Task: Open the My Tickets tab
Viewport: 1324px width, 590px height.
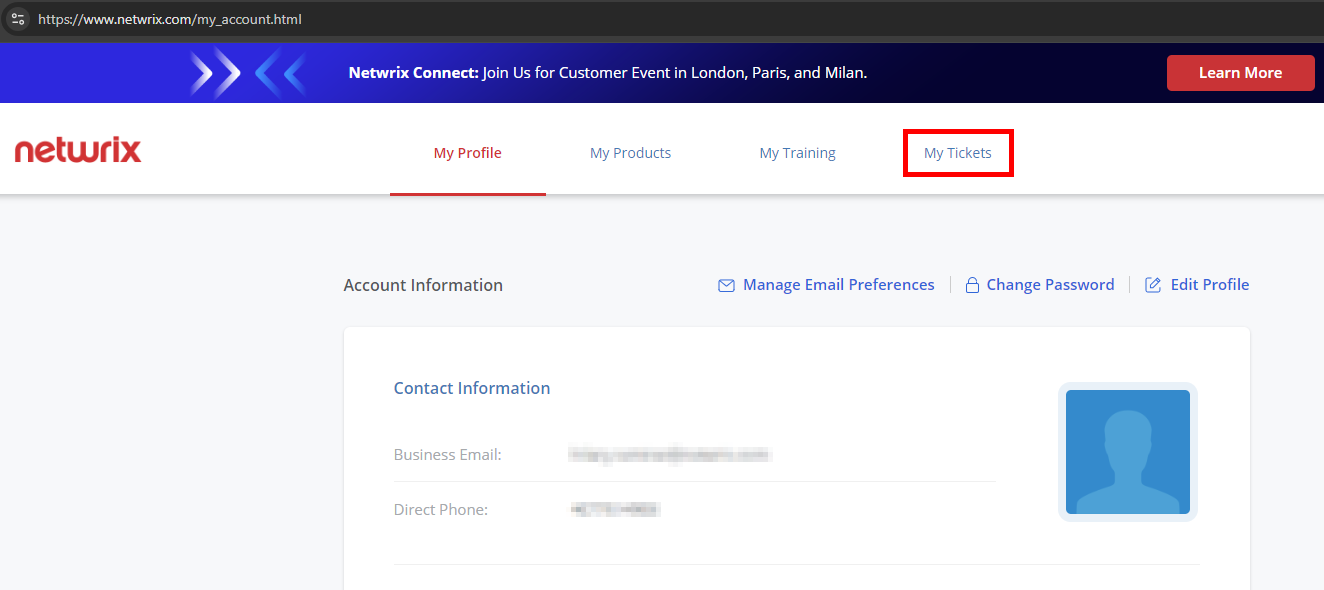Action: tap(957, 153)
